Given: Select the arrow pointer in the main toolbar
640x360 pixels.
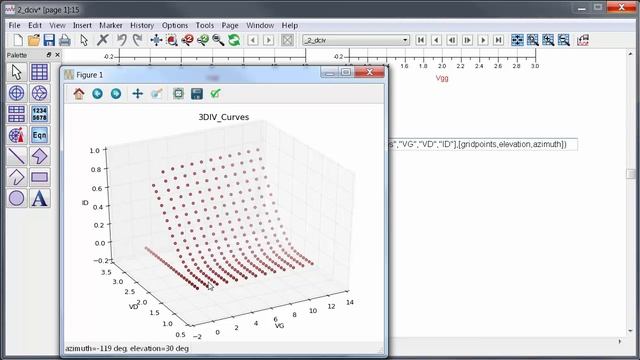Looking at the screenshot, I should [84, 40].
